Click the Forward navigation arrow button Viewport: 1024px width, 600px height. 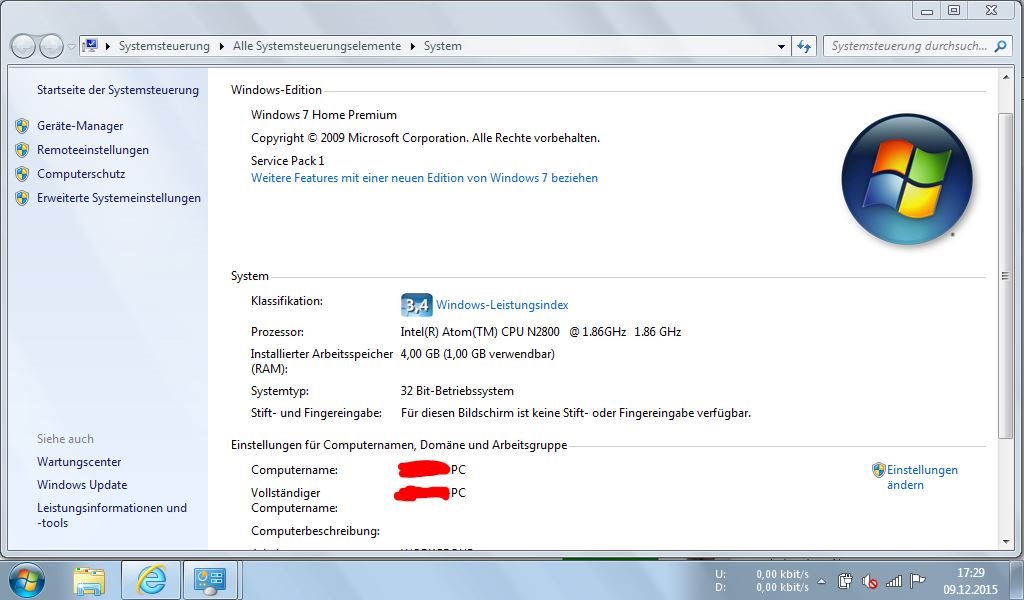tap(52, 46)
